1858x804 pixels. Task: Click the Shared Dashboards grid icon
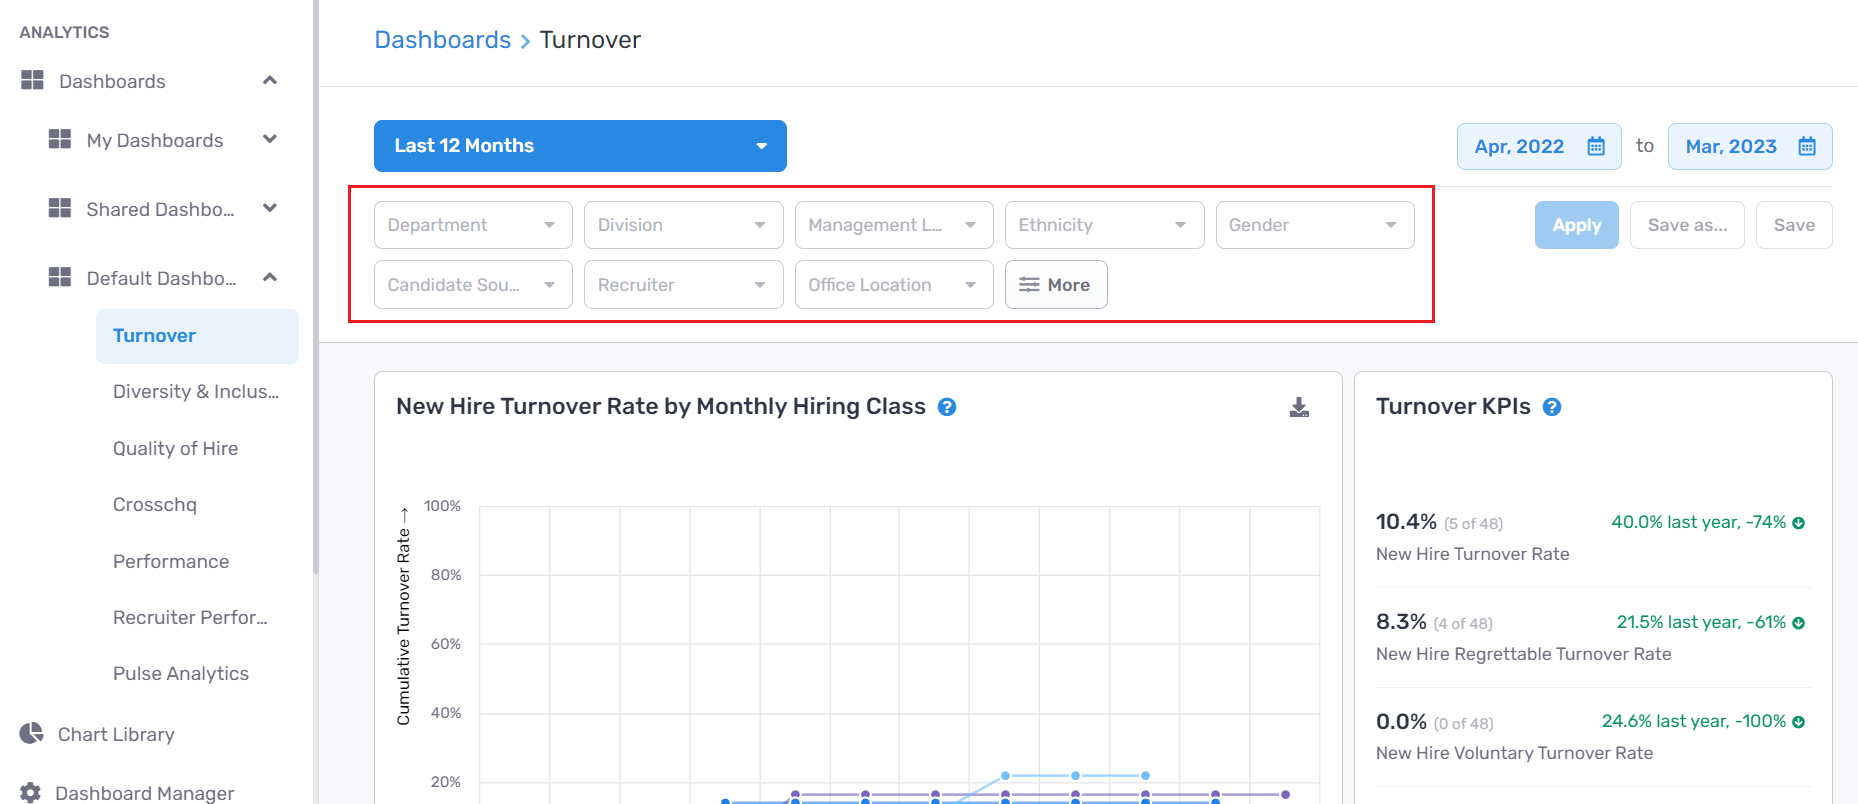click(60, 208)
